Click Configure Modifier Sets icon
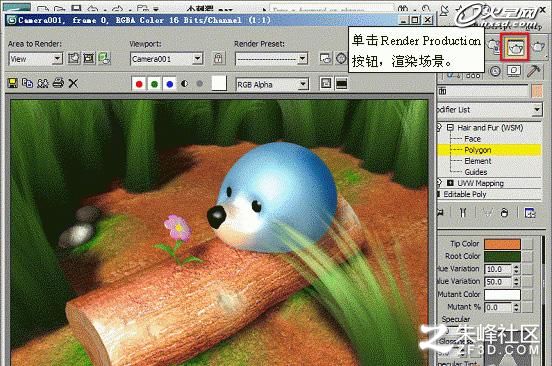The height and width of the screenshot is (366, 552). click(x=529, y=213)
